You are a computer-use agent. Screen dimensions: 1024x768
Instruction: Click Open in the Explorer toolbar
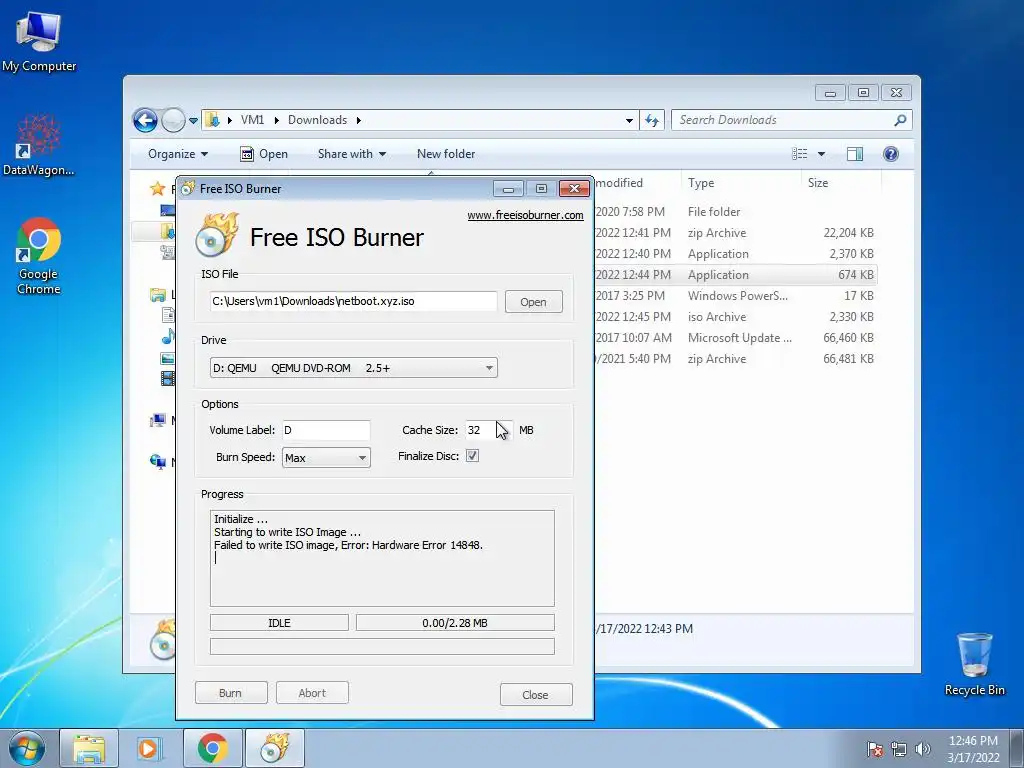point(264,154)
